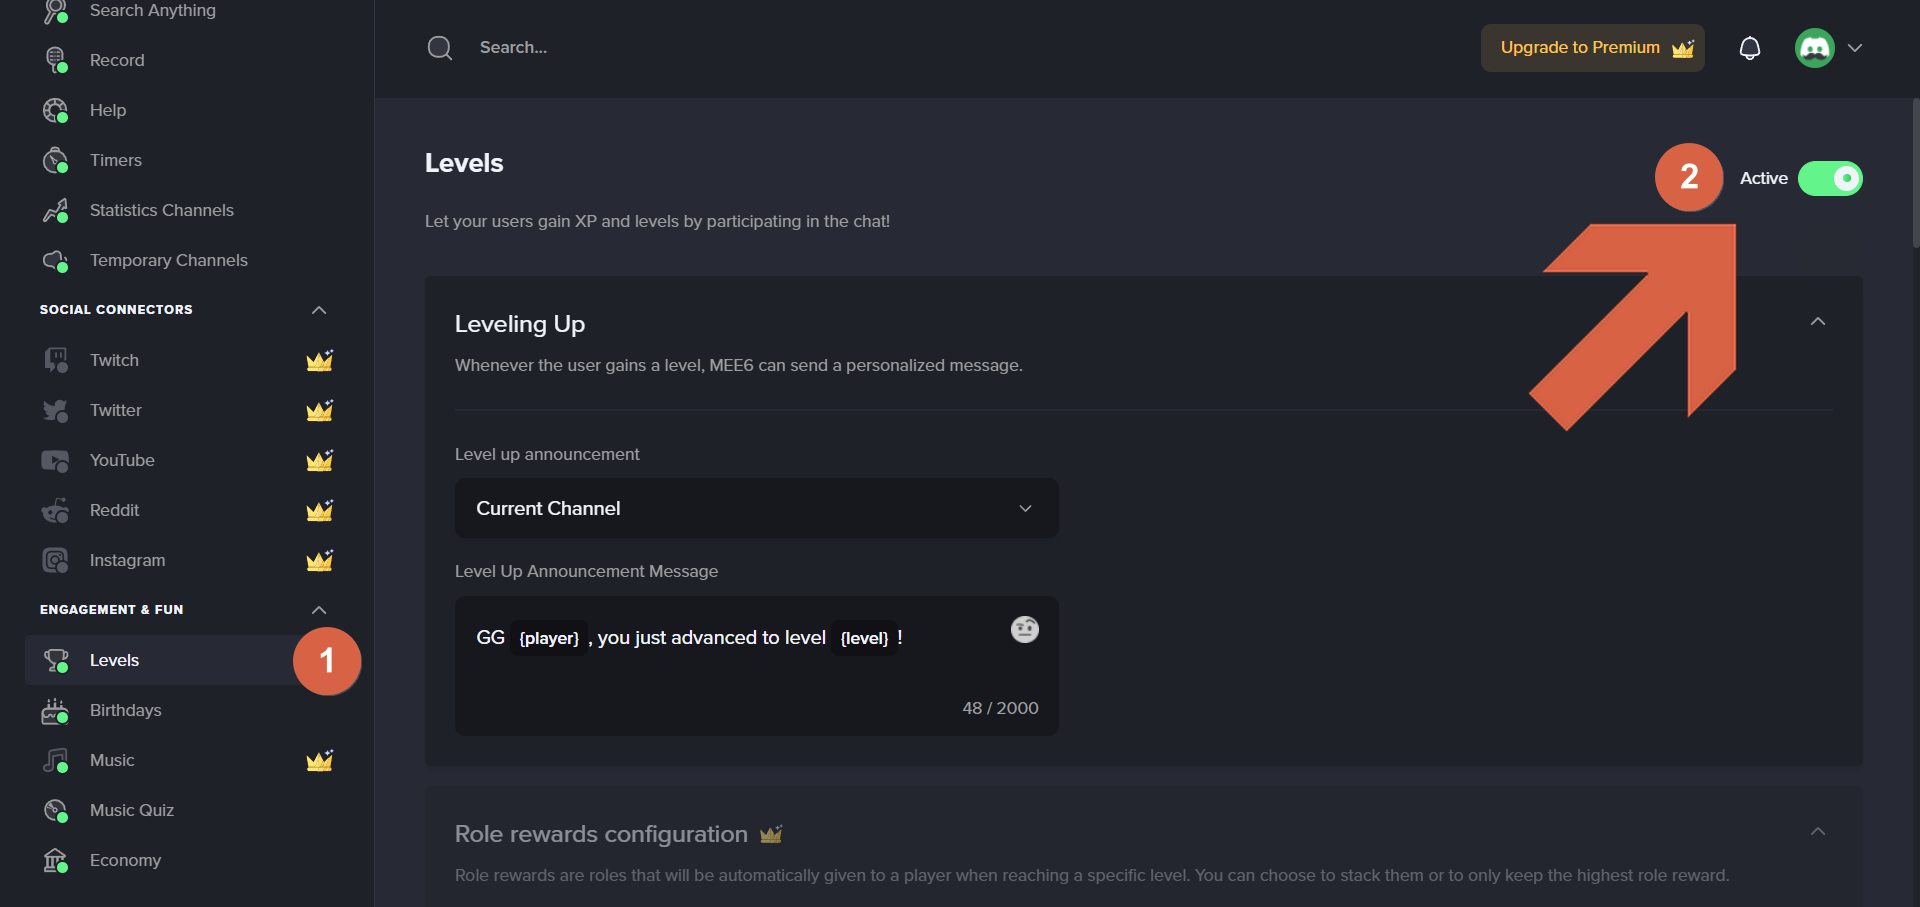This screenshot has height=907, width=1920.
Task: Collapse the Role rewards configuration panel
Action: coord(1818,831)
